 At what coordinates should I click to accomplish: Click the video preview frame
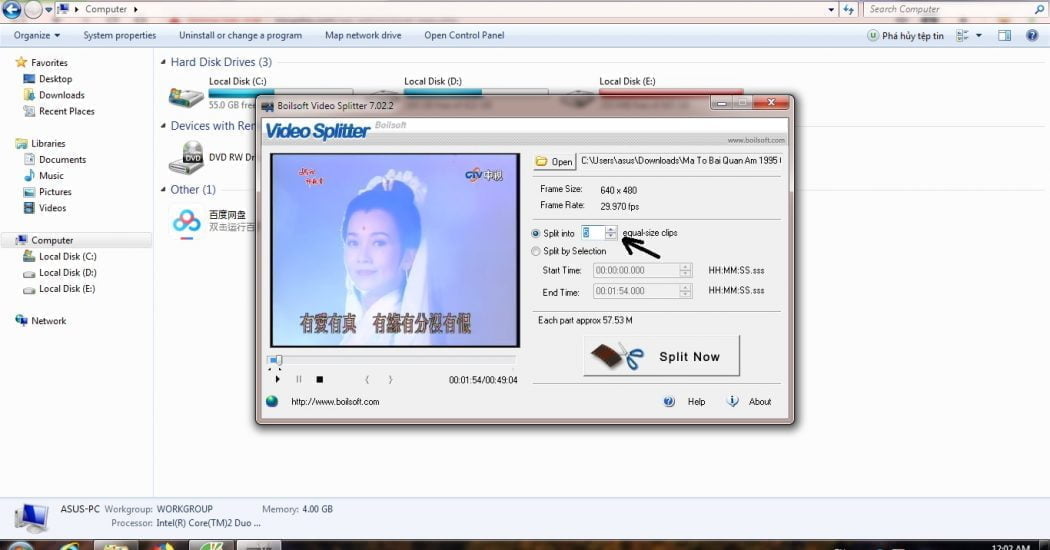(395, 250)
